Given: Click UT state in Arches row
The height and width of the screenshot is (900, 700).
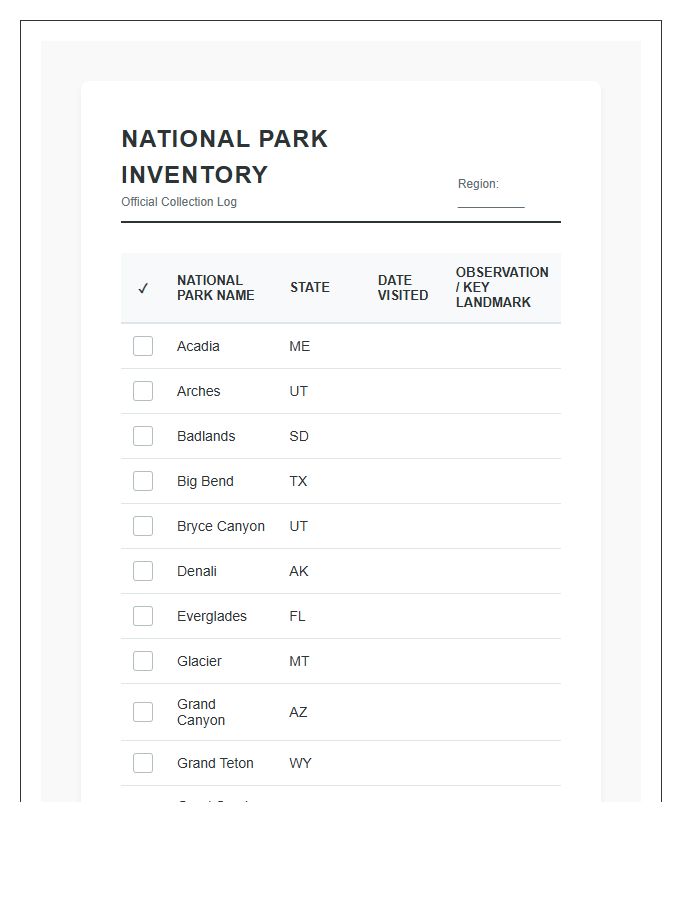Looking at the screenshot, I should (x=298, y=391).
